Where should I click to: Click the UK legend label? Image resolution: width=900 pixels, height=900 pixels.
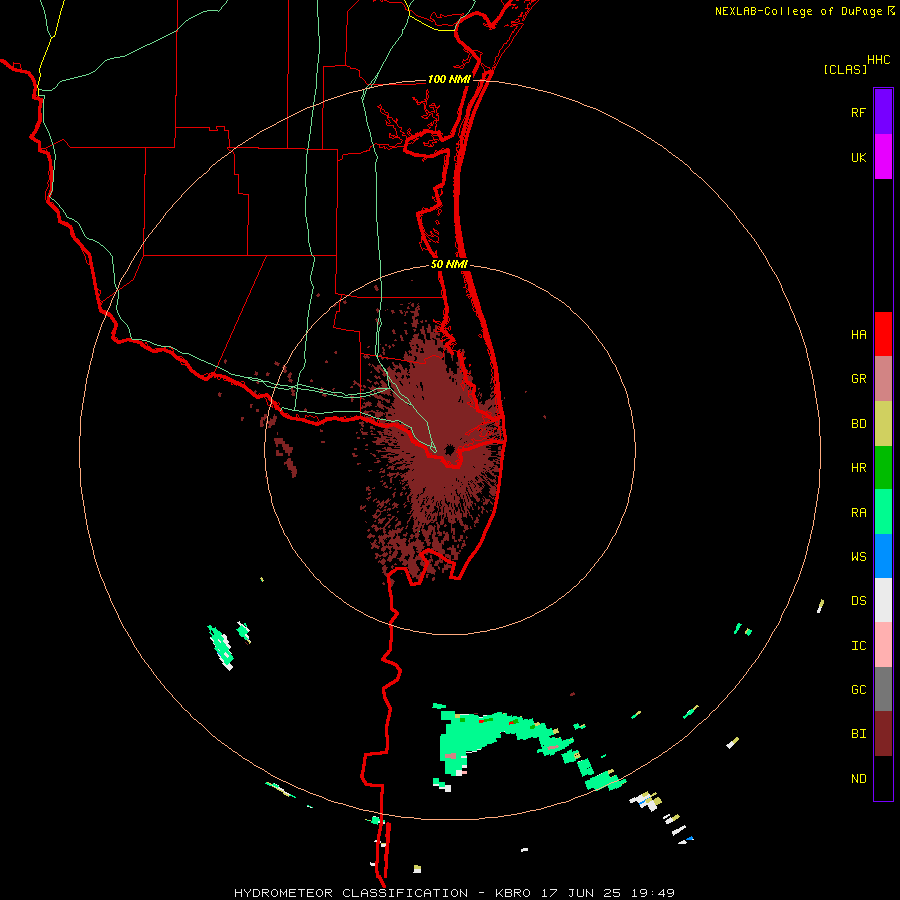click(x=858, y=157)
